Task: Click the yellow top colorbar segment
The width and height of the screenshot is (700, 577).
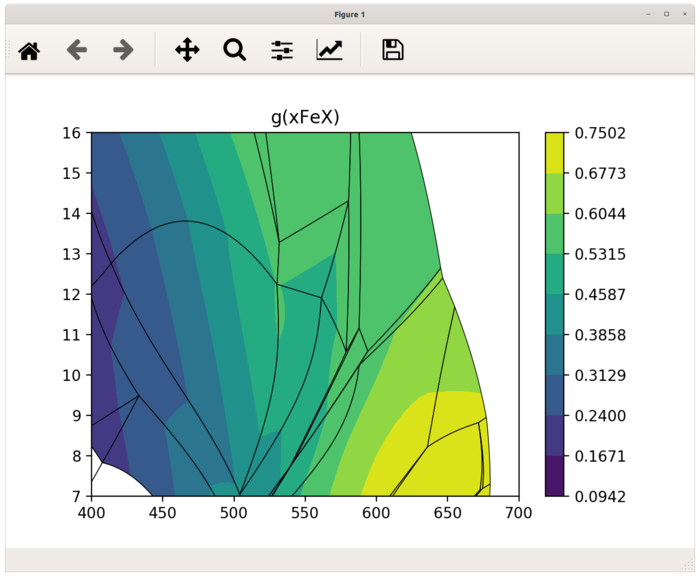Action: (x=554, y=153)
